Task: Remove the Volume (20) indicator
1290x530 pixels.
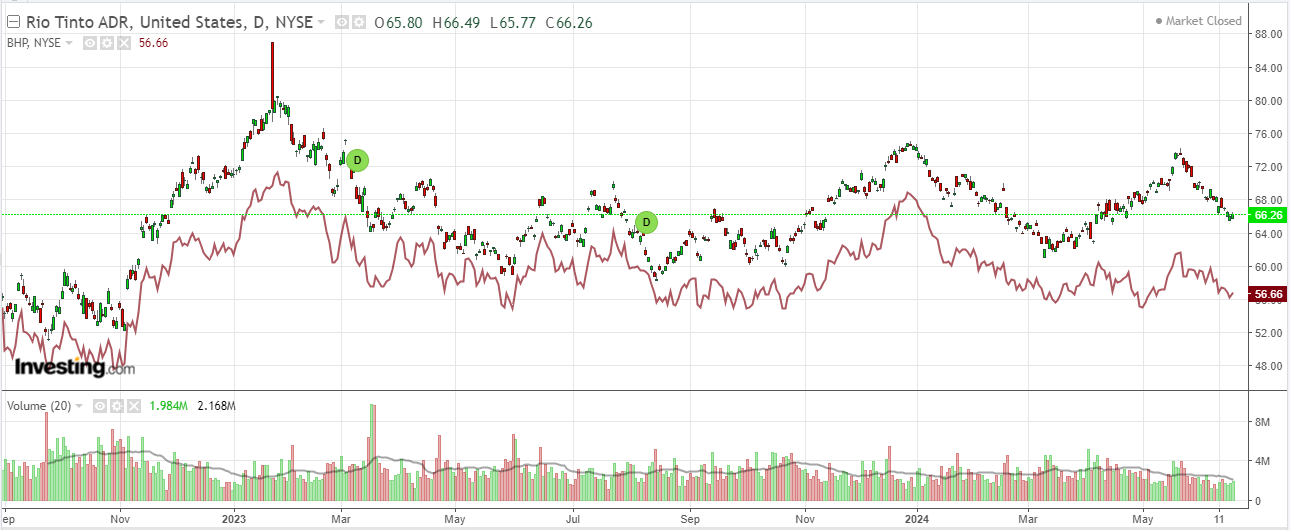Action: 134,406
